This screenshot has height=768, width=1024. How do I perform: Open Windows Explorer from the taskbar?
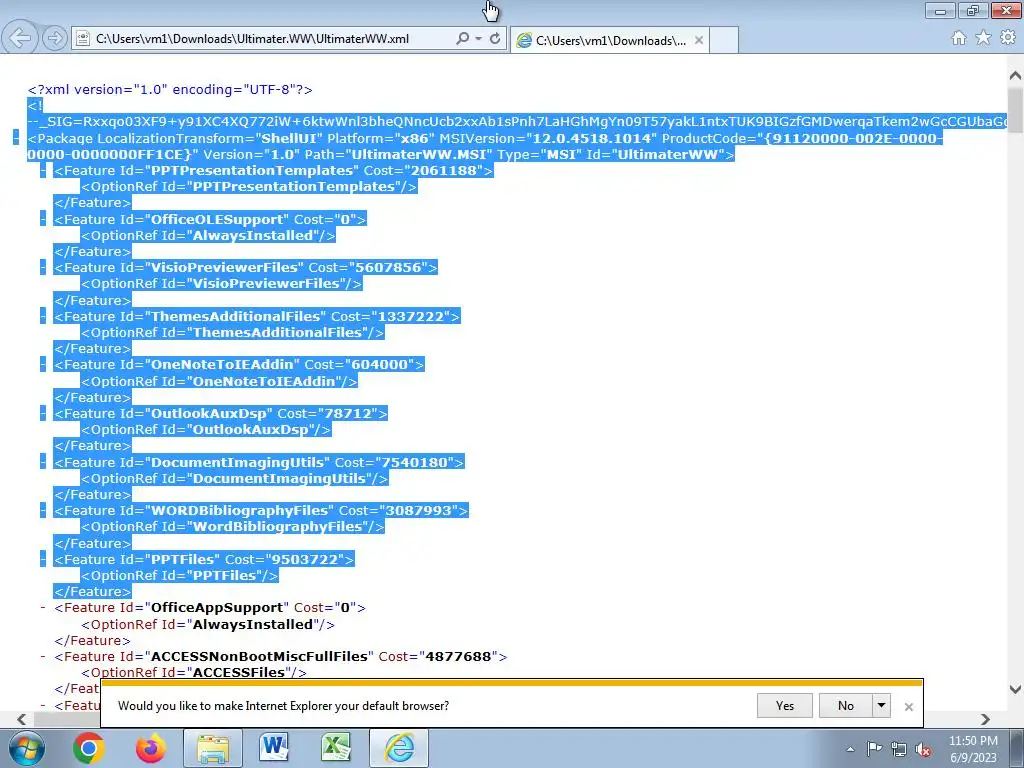(213, 748)
